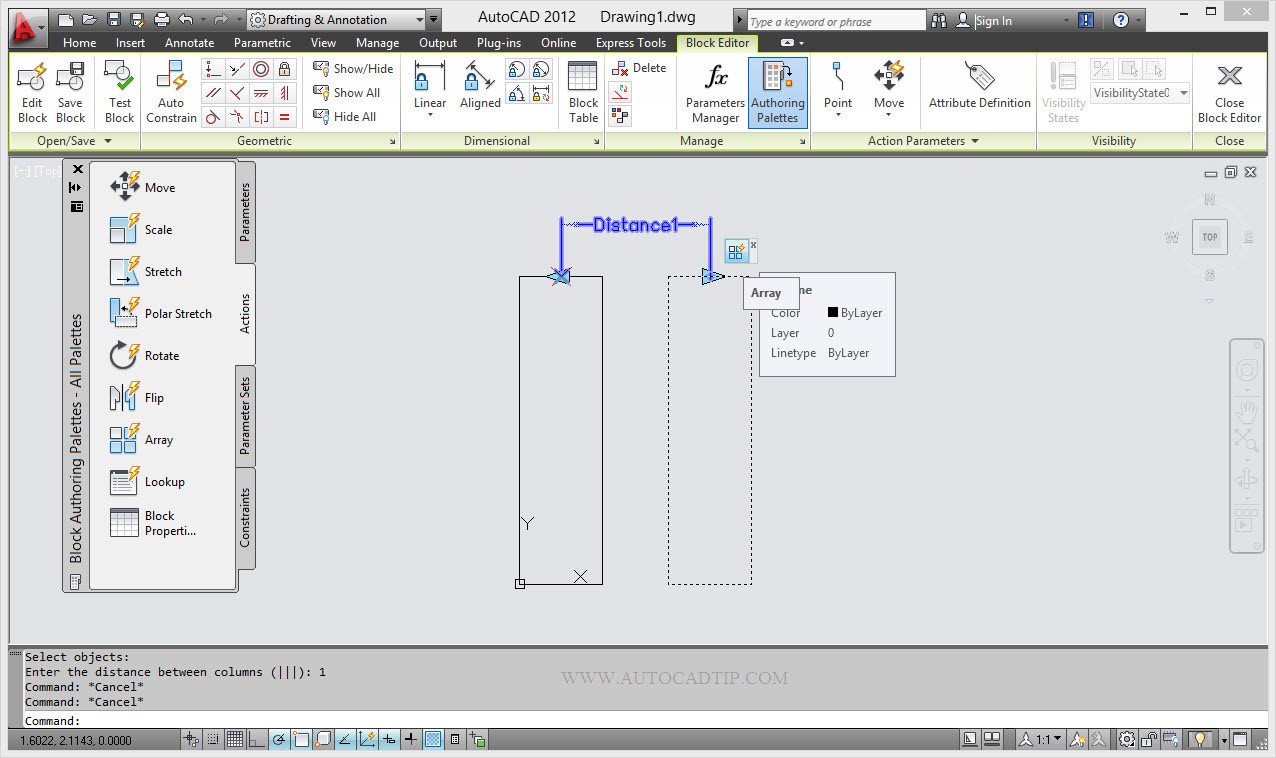Apply the Concentric geometric constraint
Viewport: 1276px width, 758px height.
261,69
